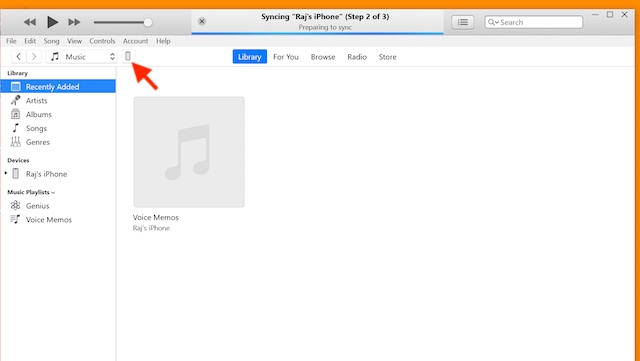The width and height of the screenshot is (640, 361).
Task: Select Artists in the sidebar
Action: (x=58, y=100)
